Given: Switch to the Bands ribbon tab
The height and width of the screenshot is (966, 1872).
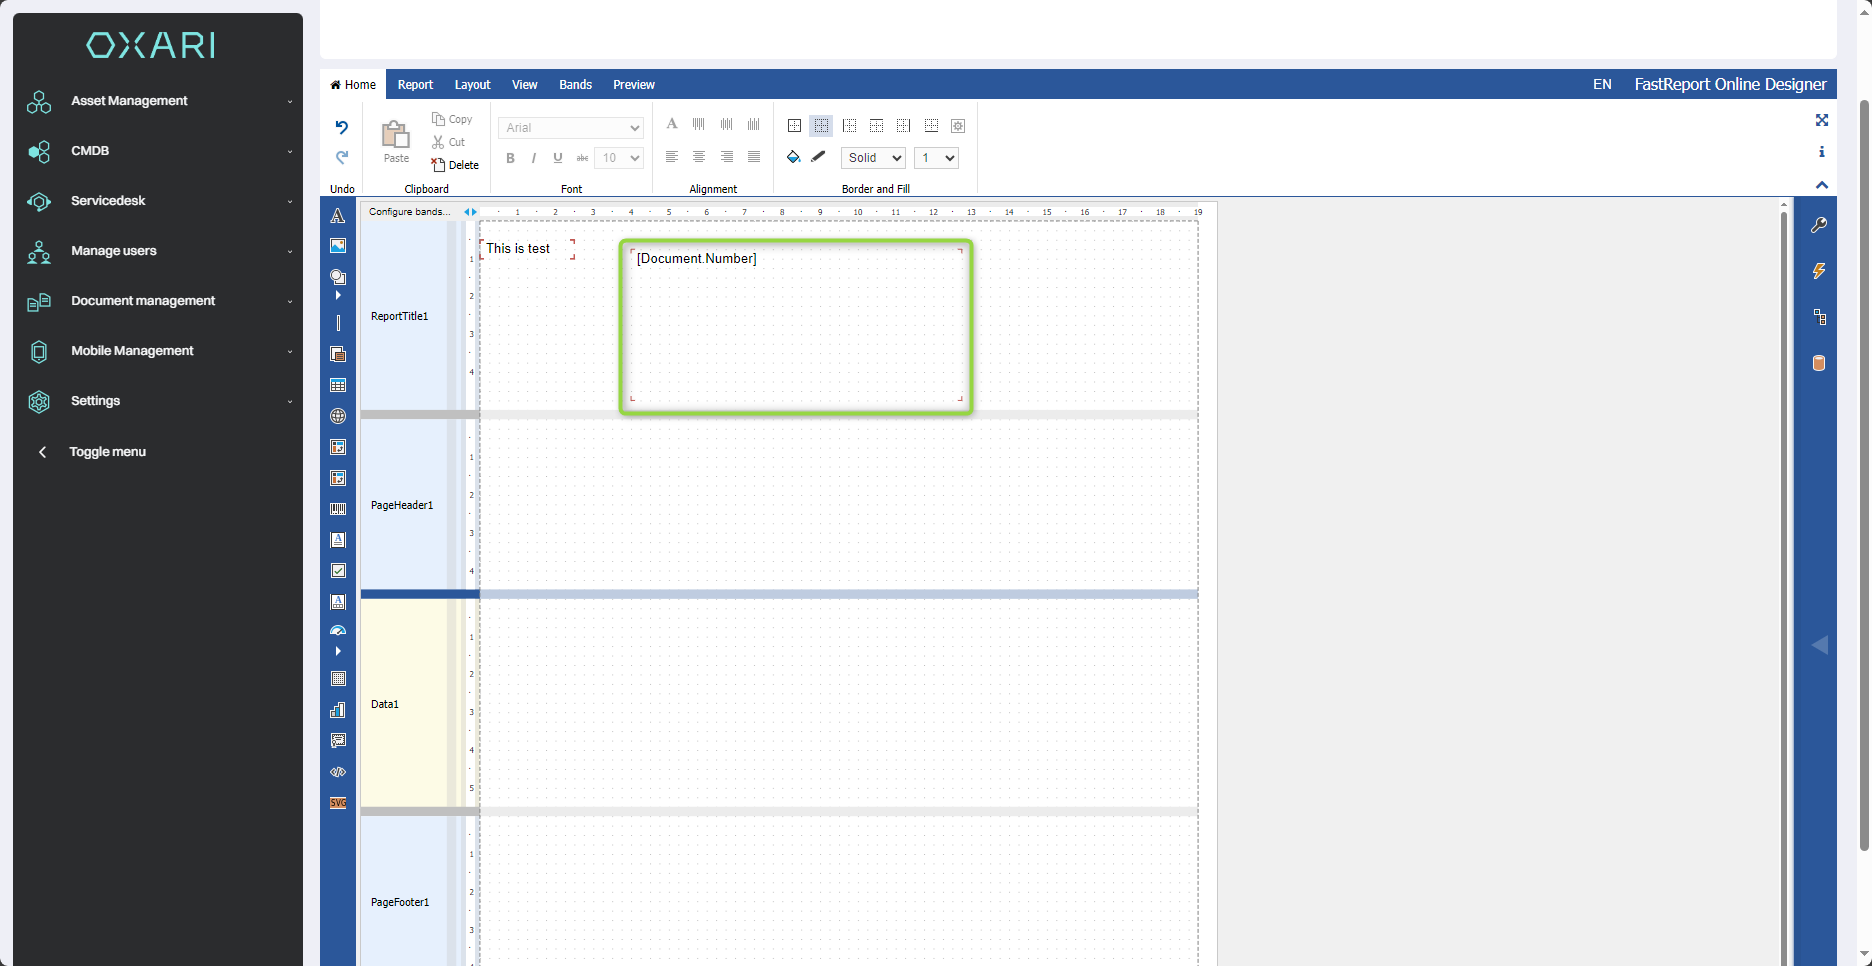Looking at the screenshot, I should [575, 85].
